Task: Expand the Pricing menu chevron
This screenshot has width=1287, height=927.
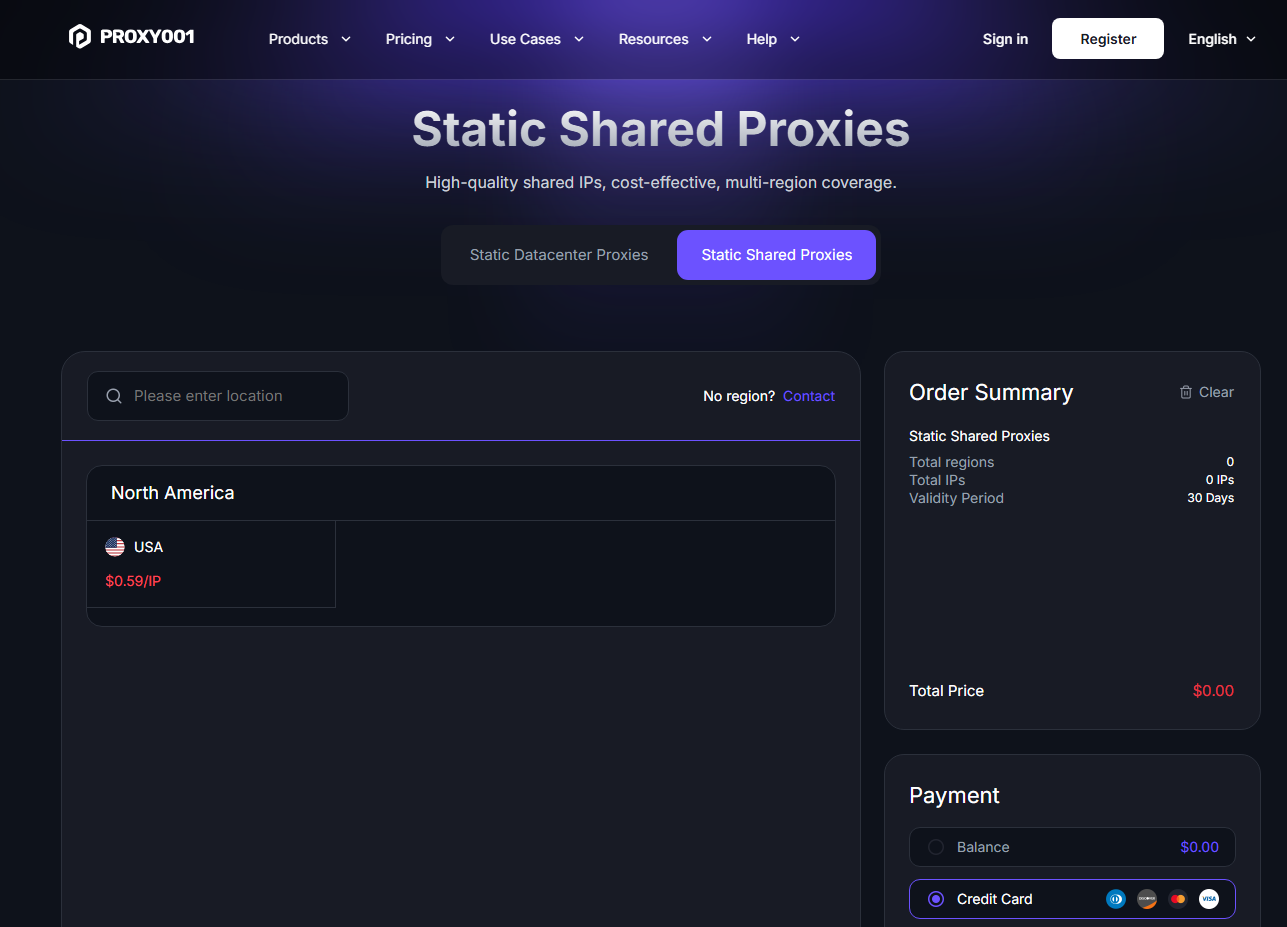Action: click(450, 39)
